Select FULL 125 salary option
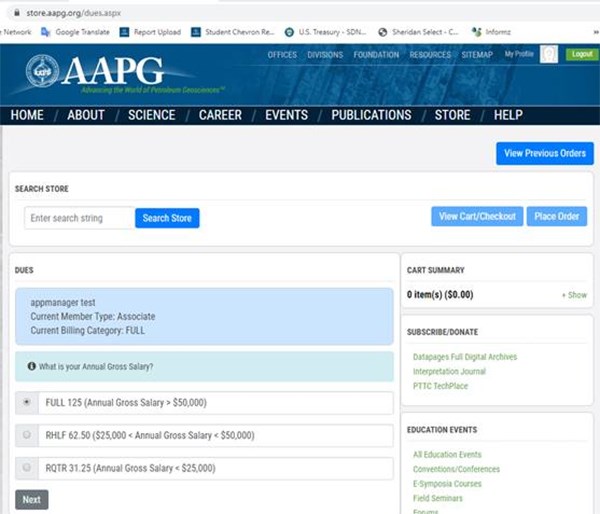 (26, 402)
